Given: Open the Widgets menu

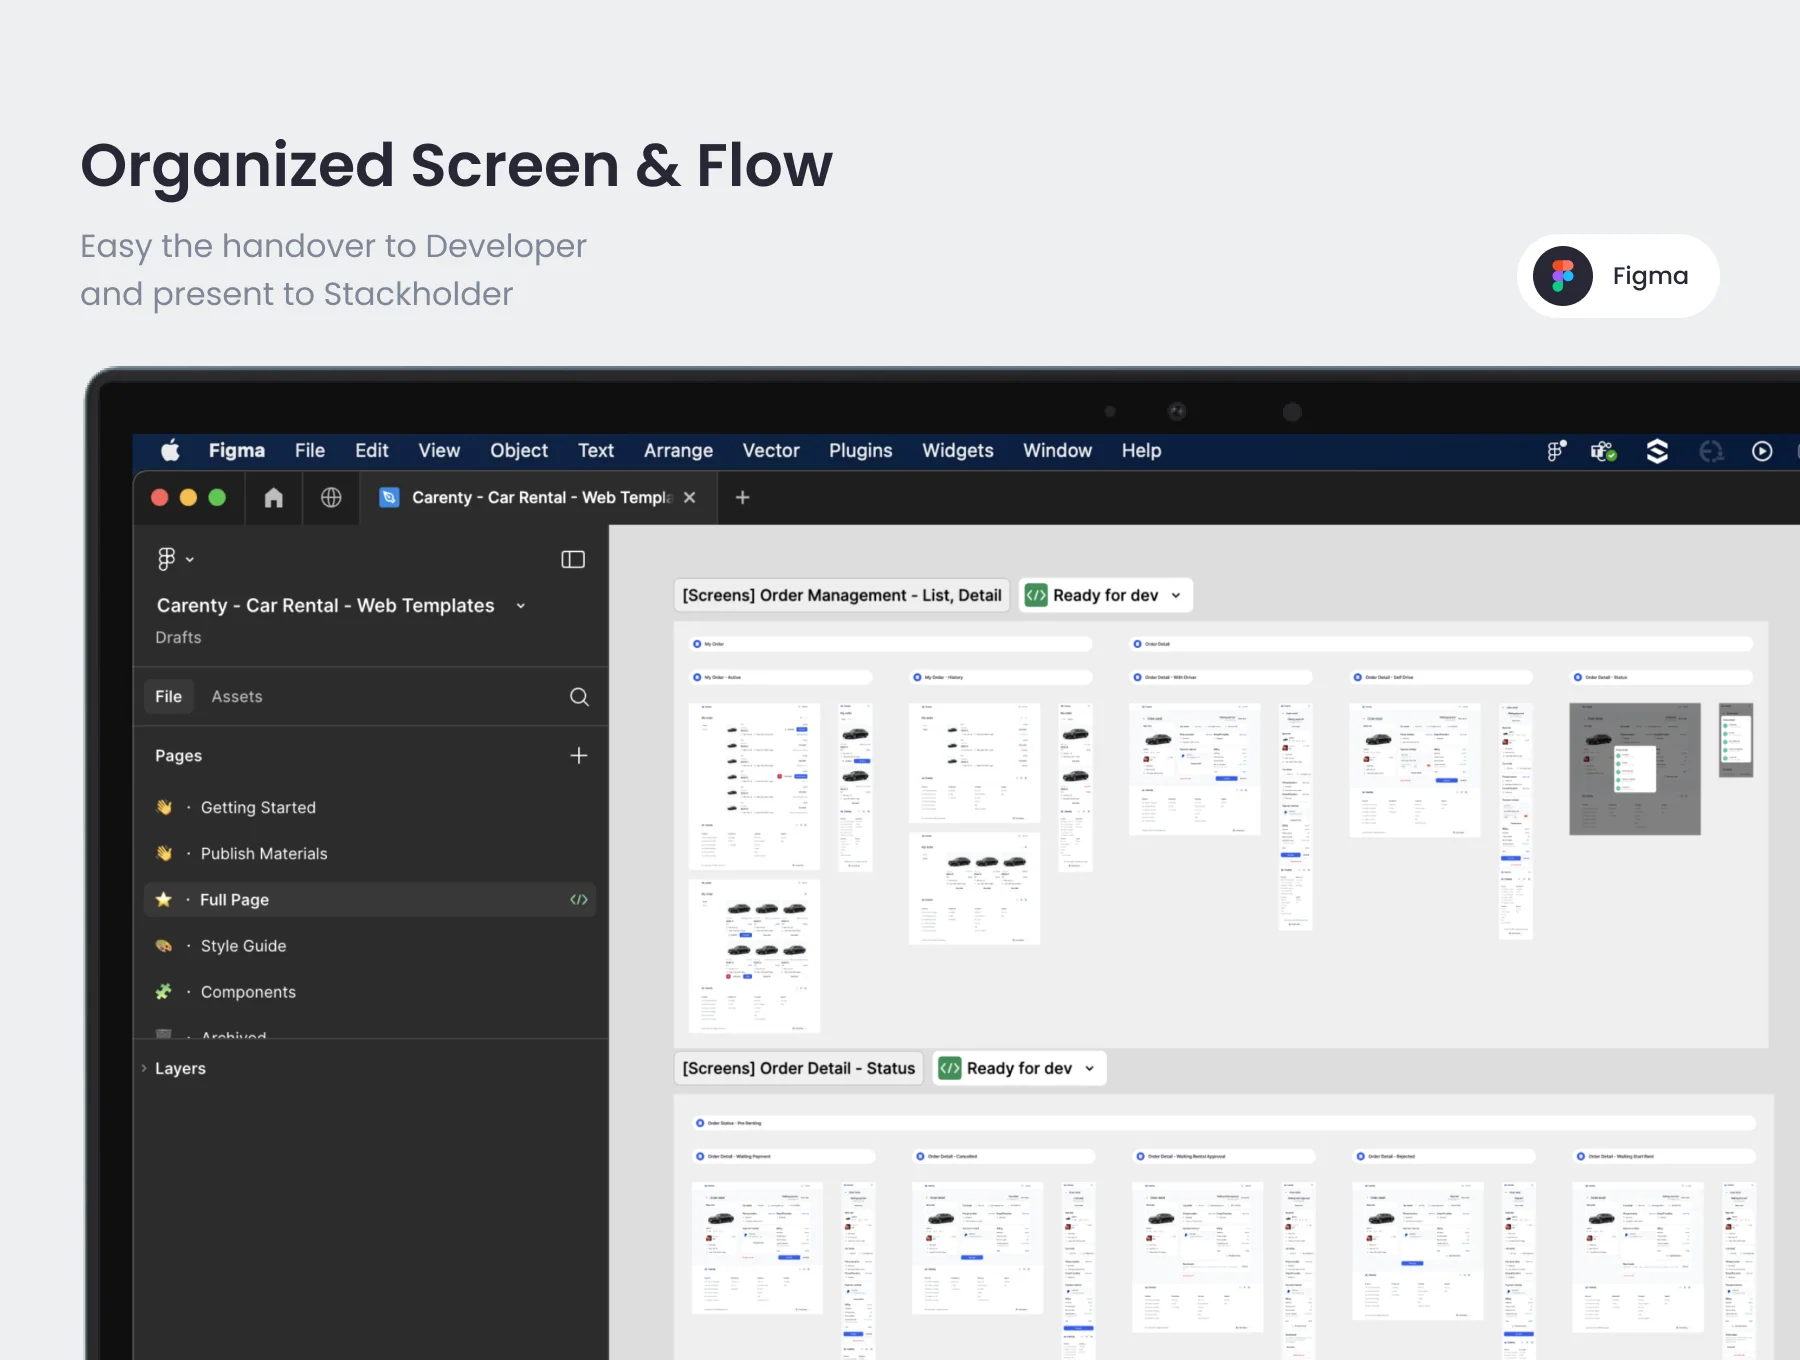Looking at the screenshot, I should [x=958, y=451].
